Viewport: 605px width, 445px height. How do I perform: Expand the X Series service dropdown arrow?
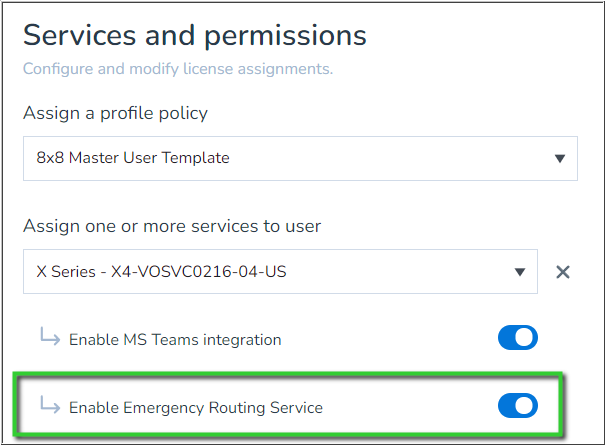pyautogui.click(x=520, y=272)
